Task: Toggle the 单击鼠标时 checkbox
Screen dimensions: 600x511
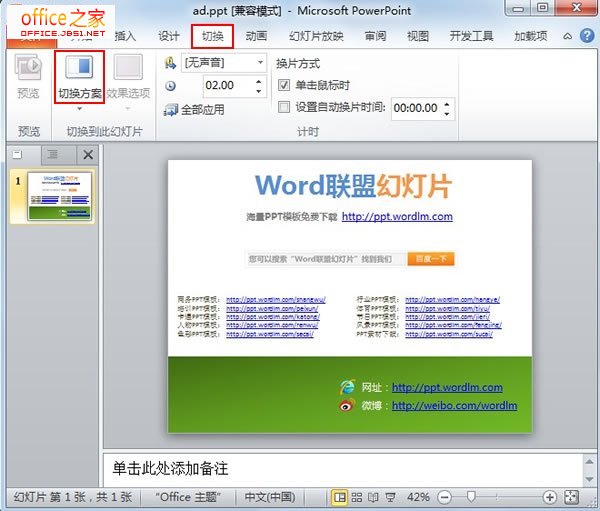Action: (284, 85)
